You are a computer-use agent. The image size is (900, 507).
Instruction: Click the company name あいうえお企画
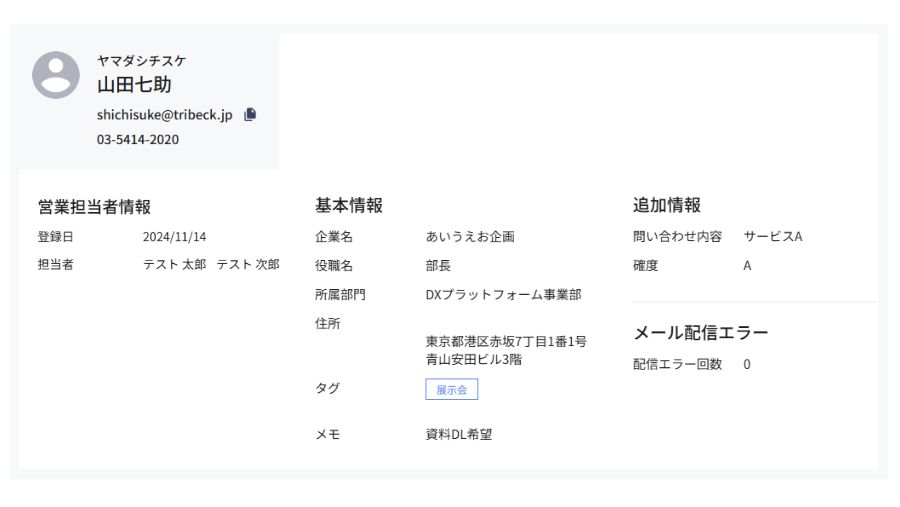tap(470, 237)
